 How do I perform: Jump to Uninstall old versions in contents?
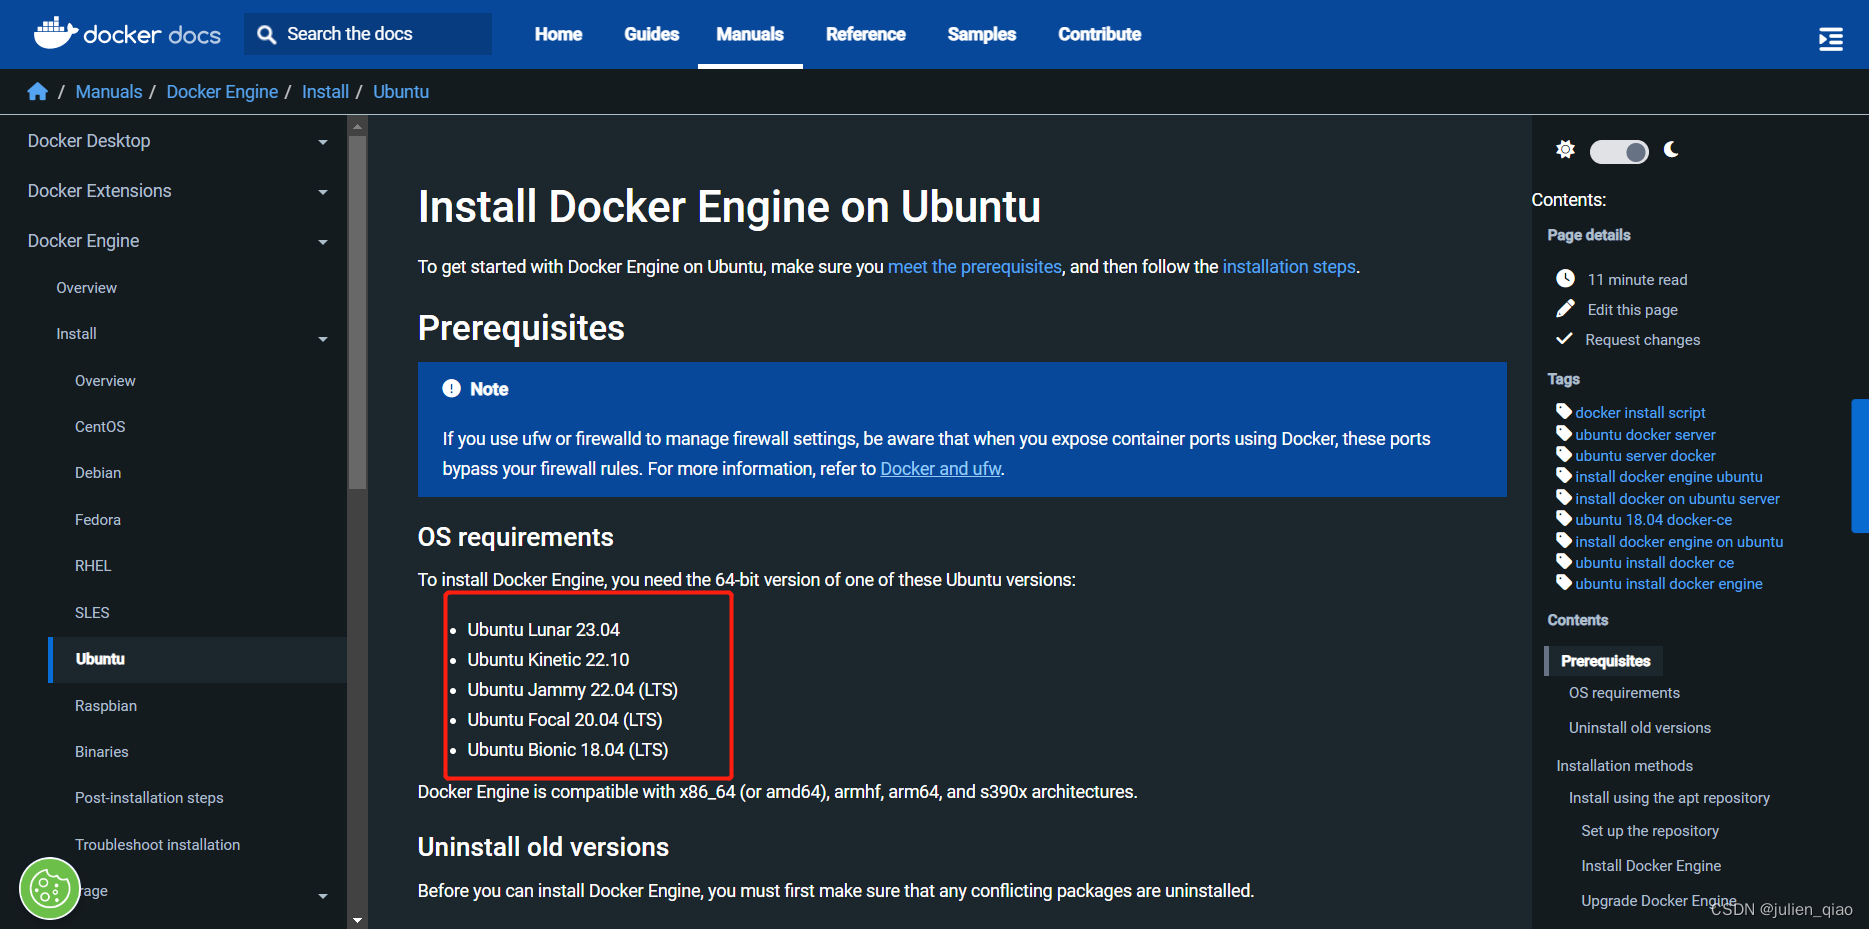(x=1639, y=728)
